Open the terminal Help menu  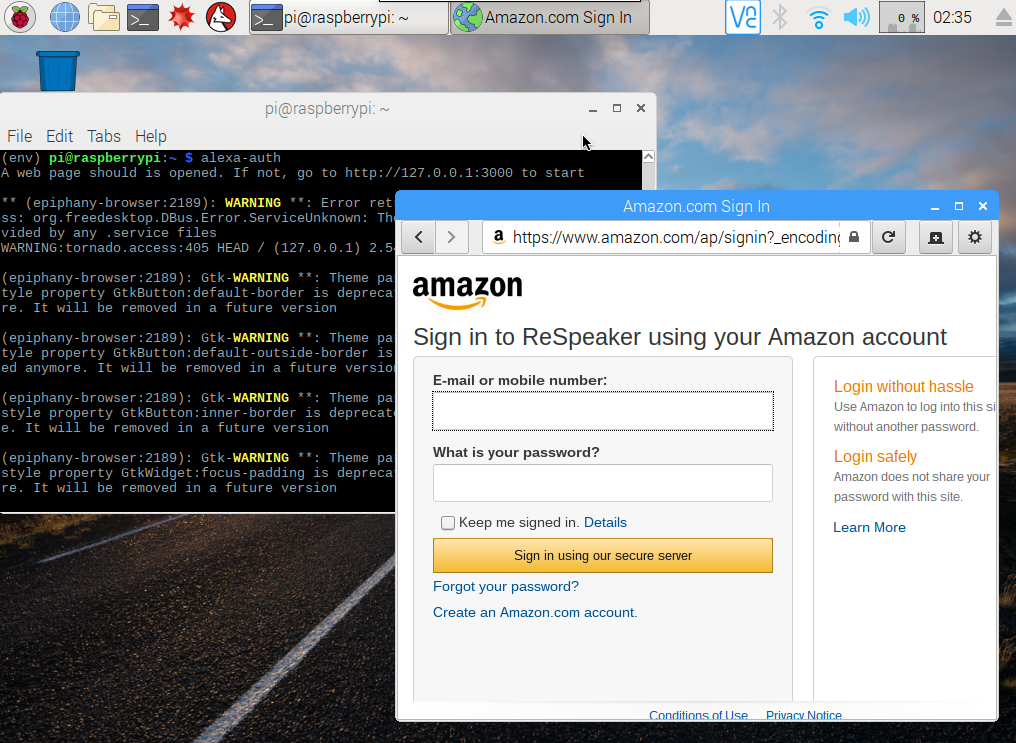150,136
